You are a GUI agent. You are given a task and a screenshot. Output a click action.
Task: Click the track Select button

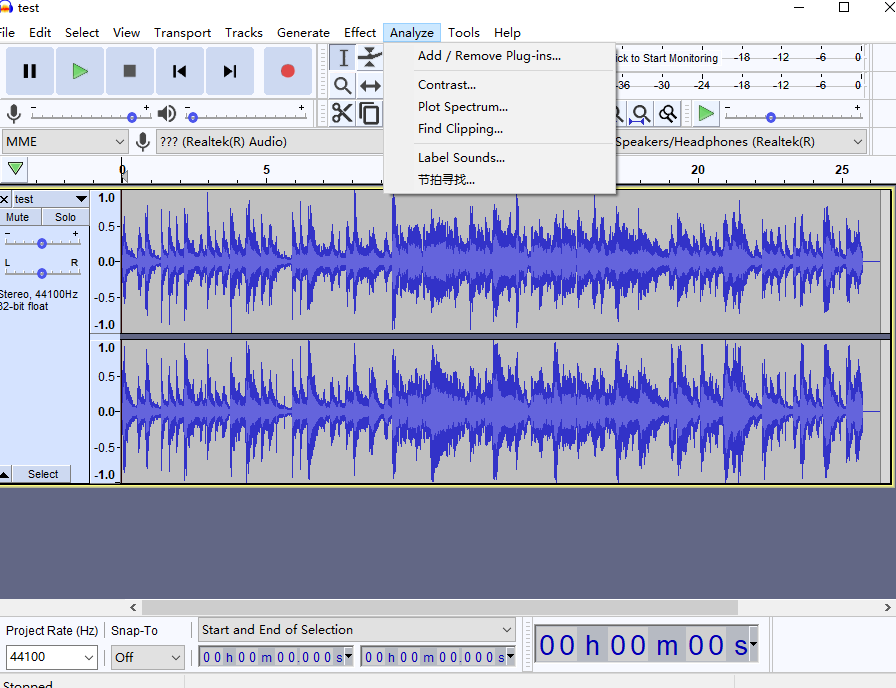pos(43,474)
